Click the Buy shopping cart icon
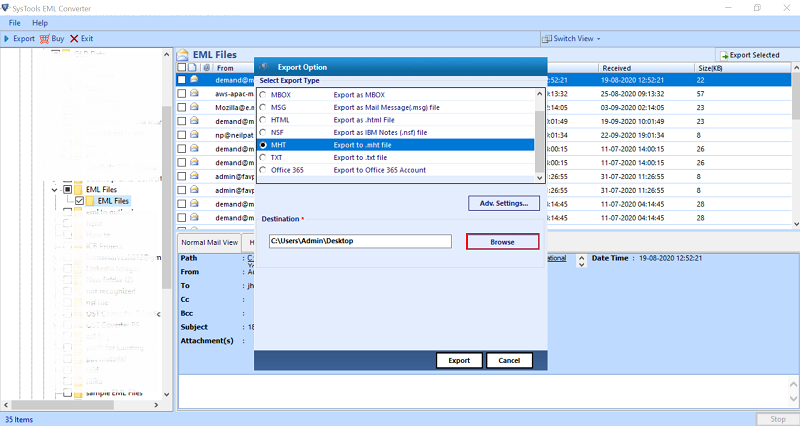 (x=44, y=39)
